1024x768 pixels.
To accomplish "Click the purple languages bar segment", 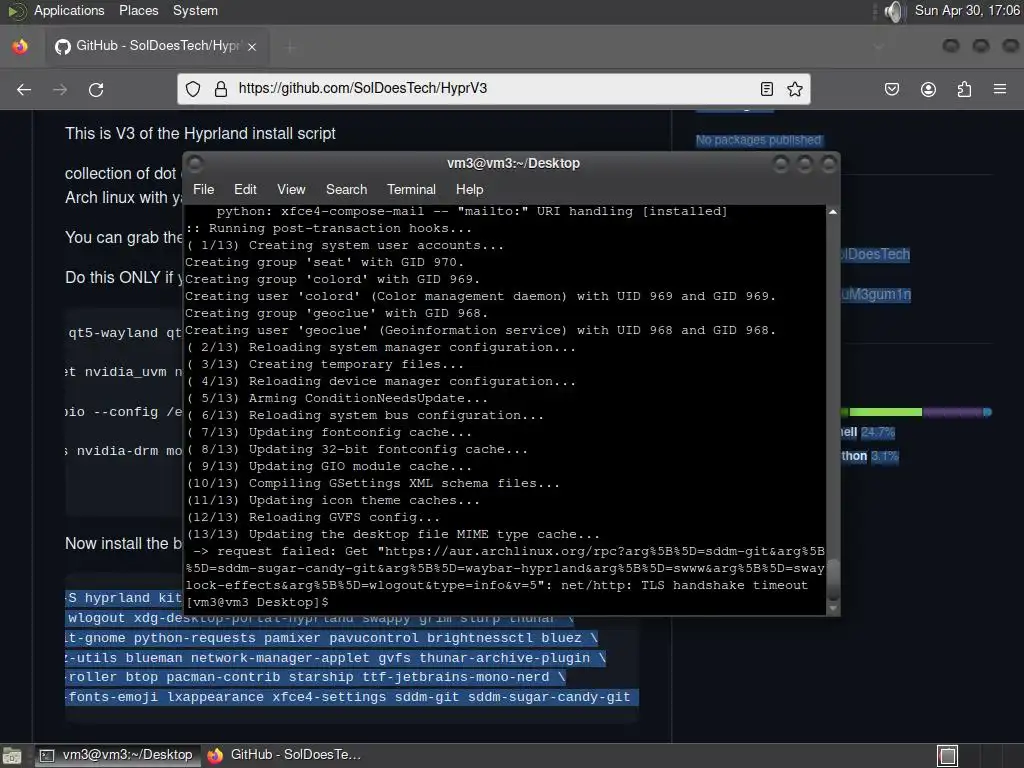I will [953, 412].
